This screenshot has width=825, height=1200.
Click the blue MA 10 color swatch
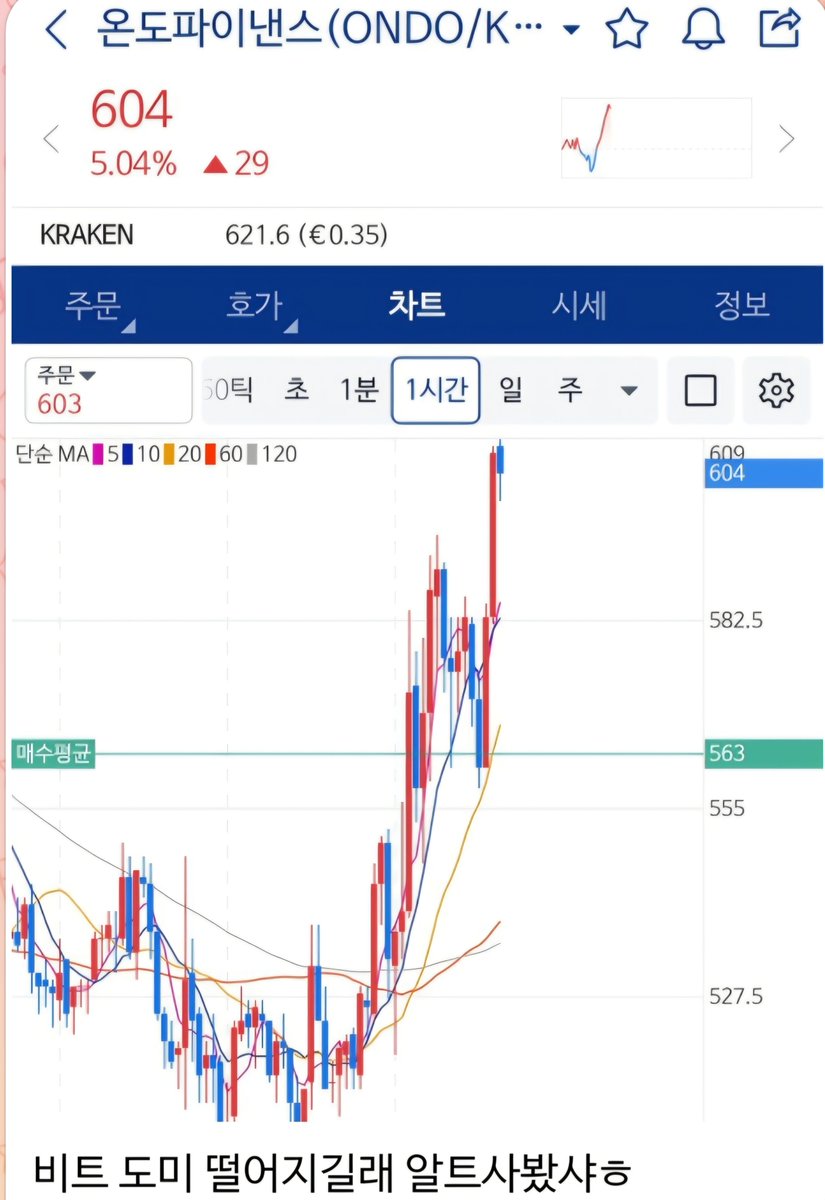[128, 456]
